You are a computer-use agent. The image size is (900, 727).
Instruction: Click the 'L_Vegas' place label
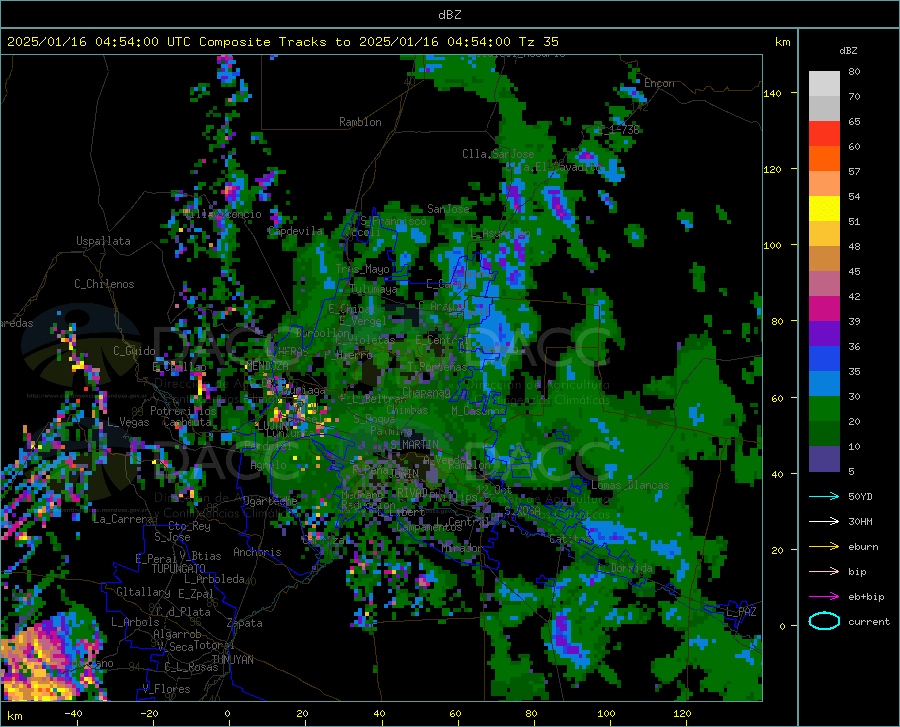[x=128, y=422]
